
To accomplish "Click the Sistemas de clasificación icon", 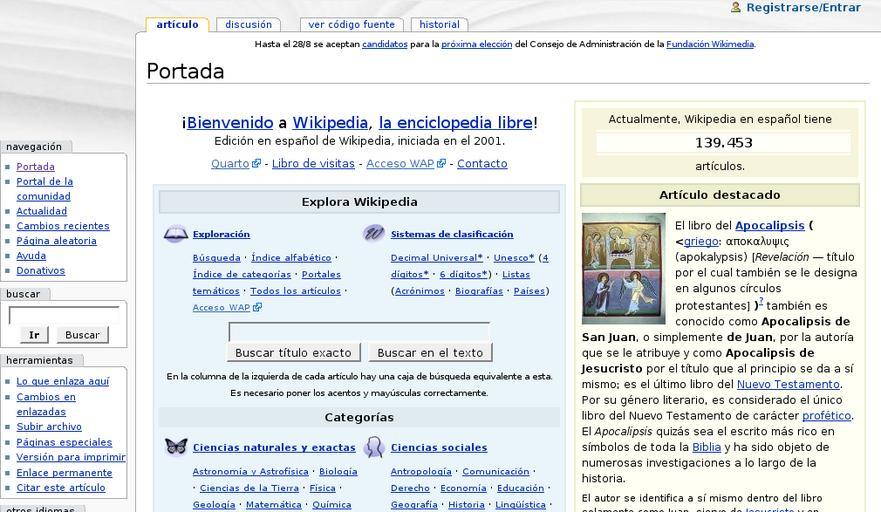I will (374, 234).
